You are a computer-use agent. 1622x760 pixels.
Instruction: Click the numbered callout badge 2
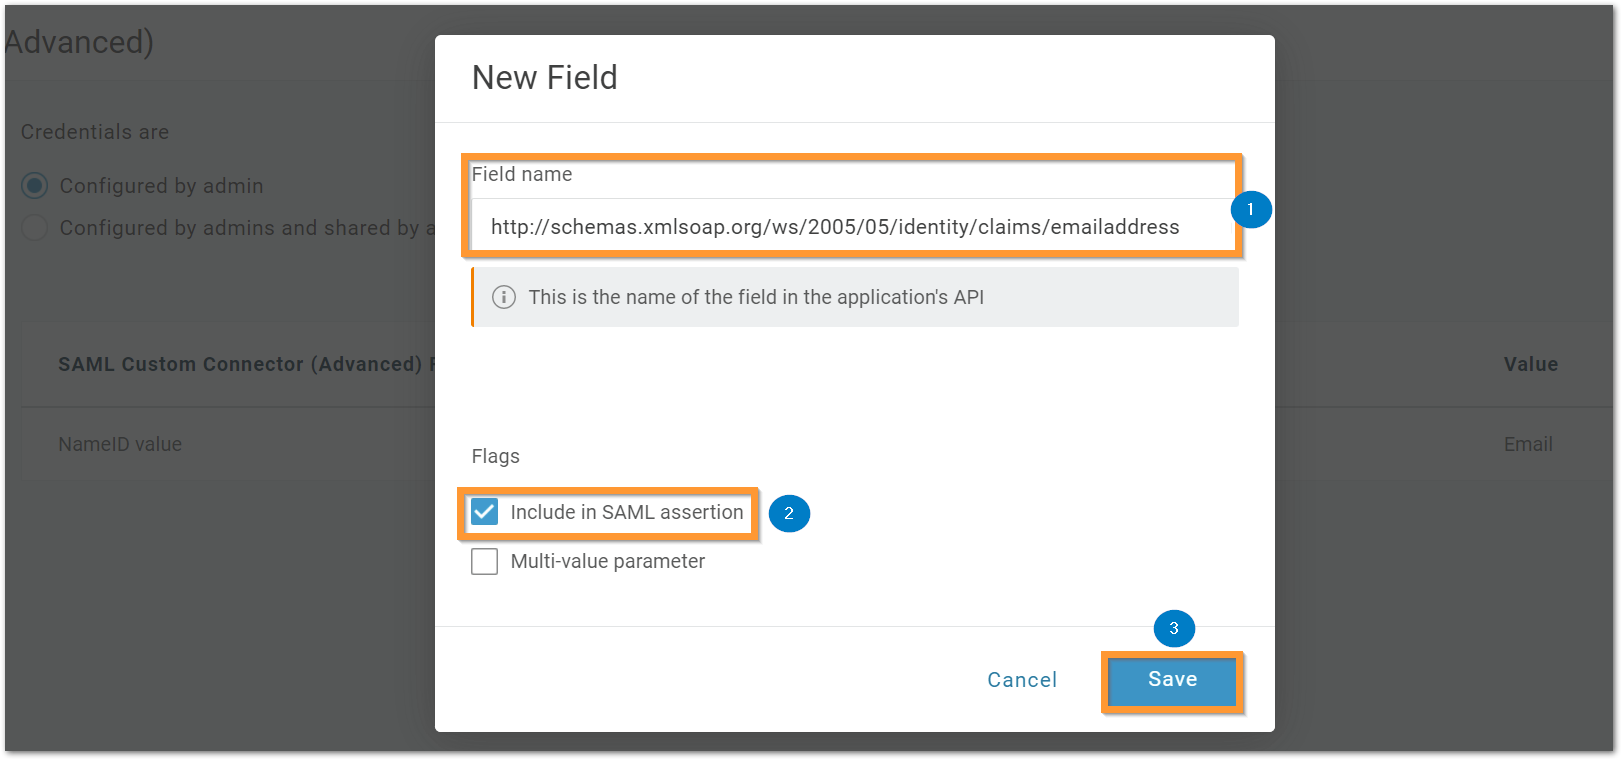click(789, 513)
